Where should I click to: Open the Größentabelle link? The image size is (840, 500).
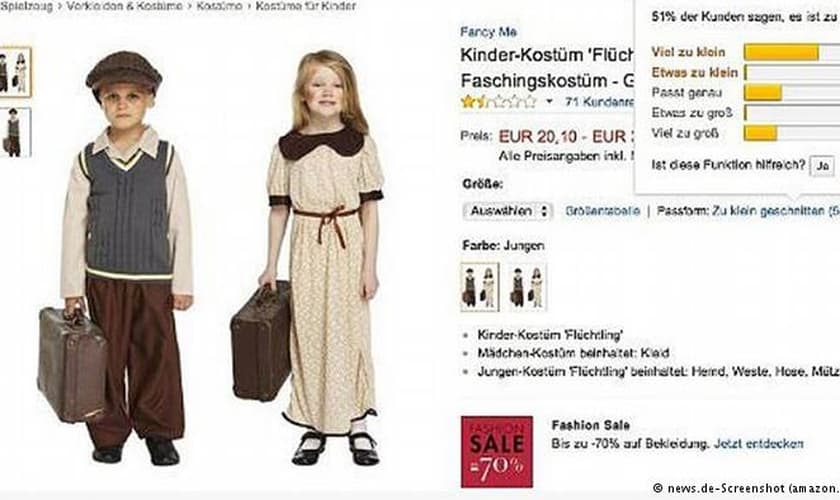pos(602,211)
